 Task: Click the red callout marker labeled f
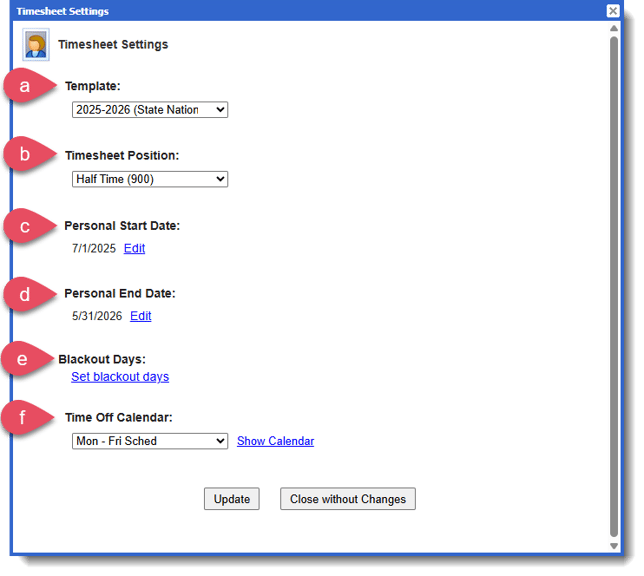coord(24,418)
